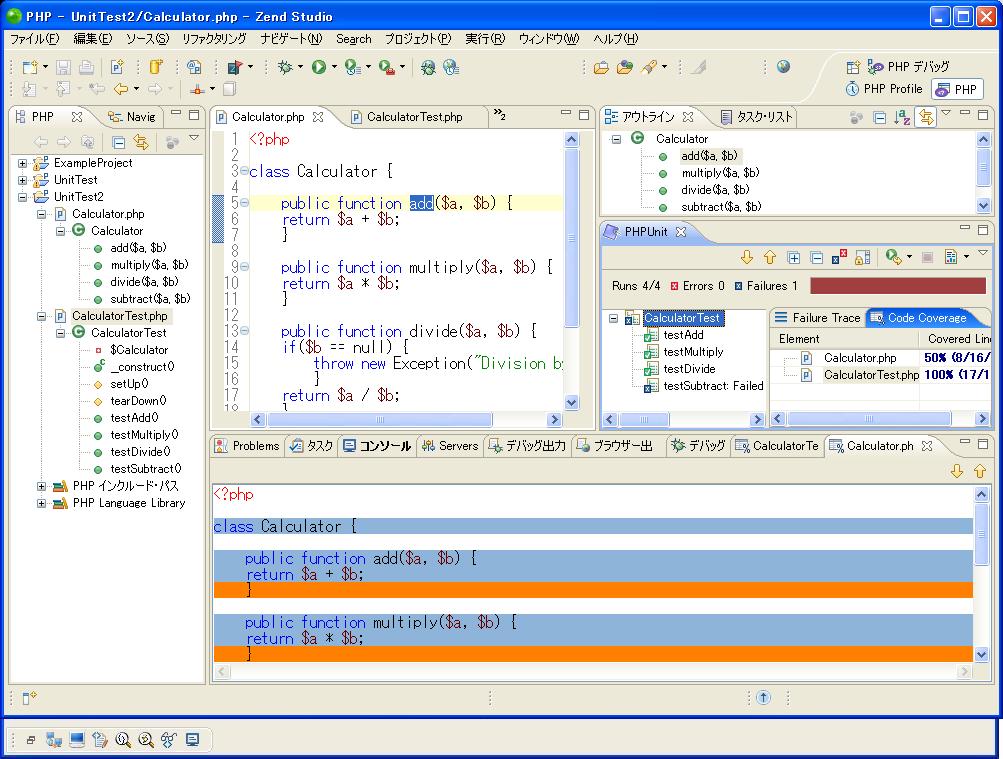Collapse all nodes in PHP Explorer
Viewport: 1003px width, 759px height.
click(118, 142)
